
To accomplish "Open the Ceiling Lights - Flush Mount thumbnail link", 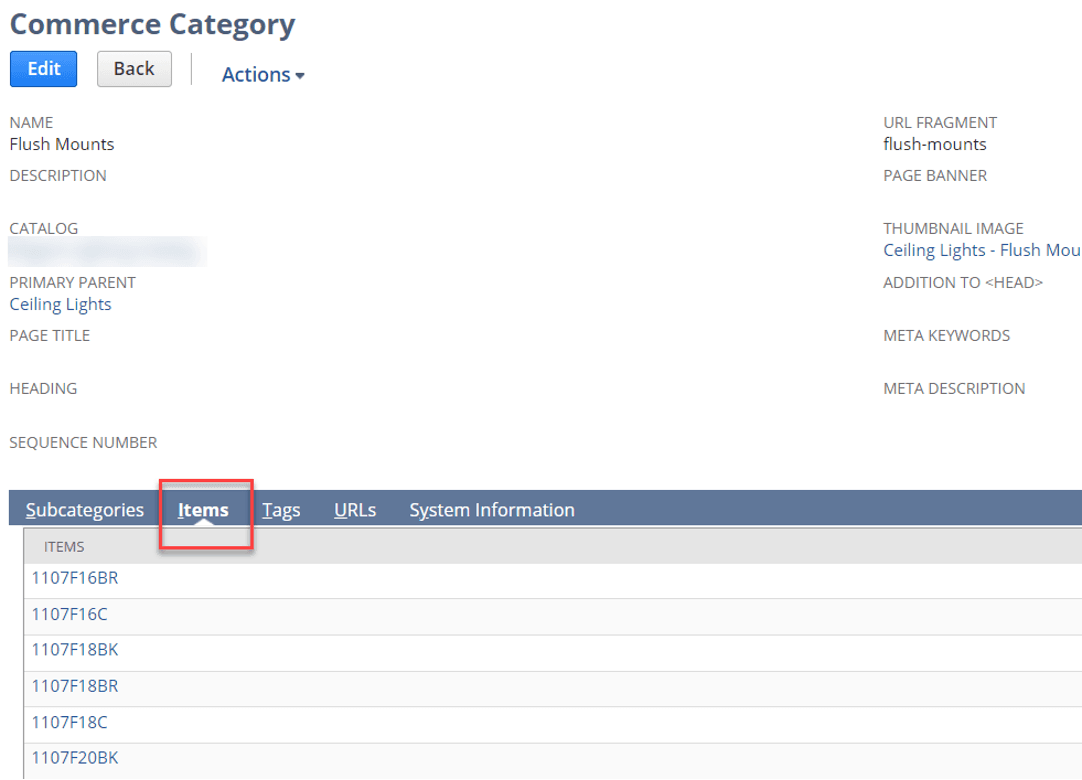I will [x=982, y=250].
